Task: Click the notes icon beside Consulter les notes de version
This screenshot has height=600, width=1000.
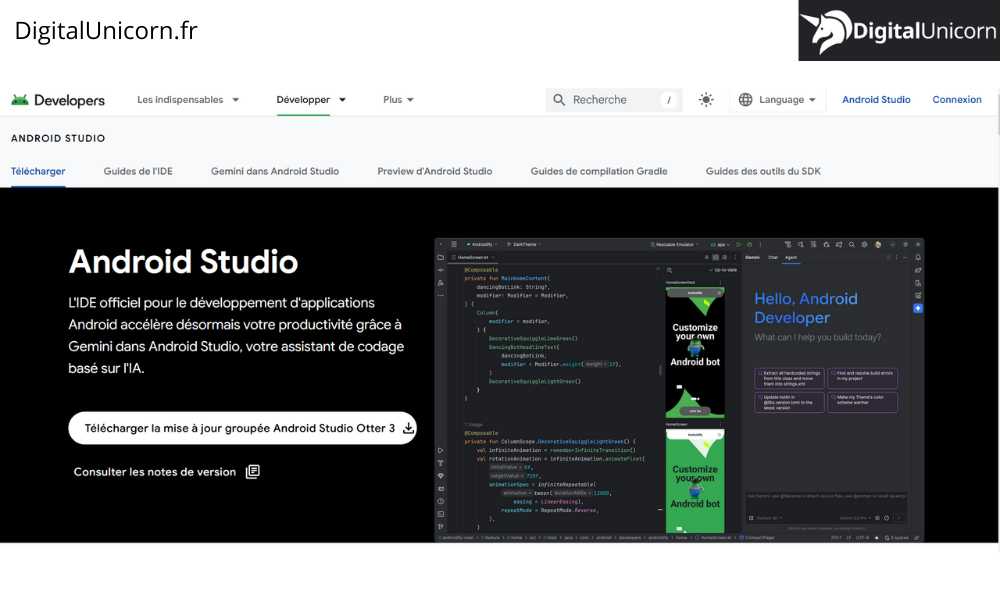Action: click(x=252, y=471)
